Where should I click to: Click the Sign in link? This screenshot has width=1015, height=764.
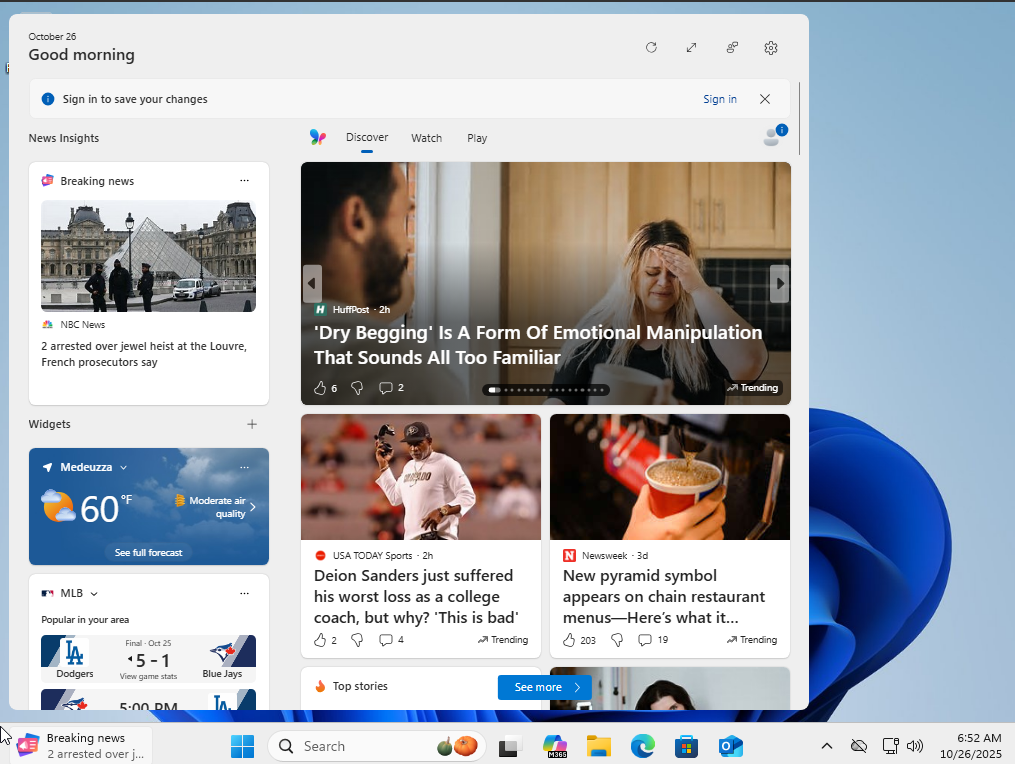click(719, 99)
